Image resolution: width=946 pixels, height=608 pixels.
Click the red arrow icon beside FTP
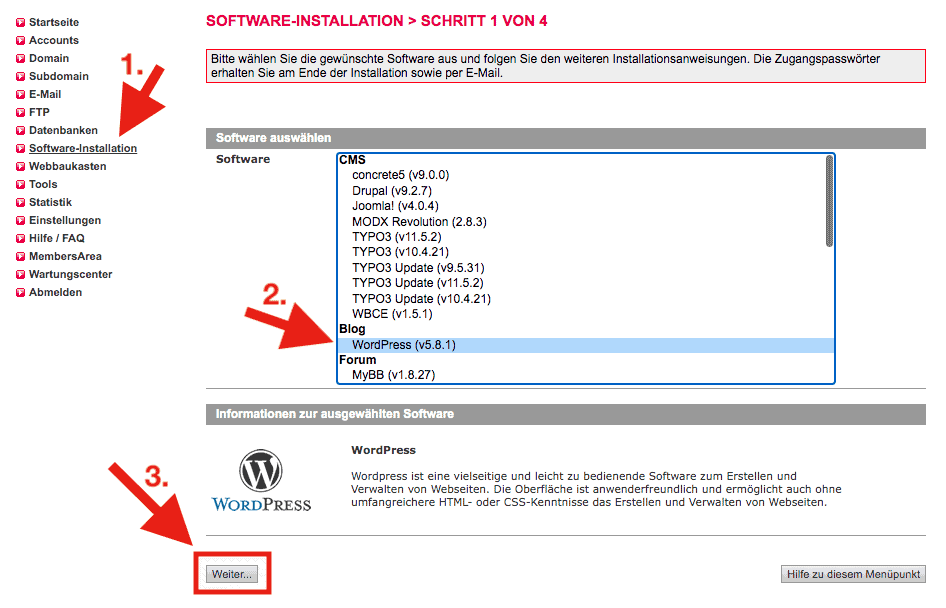(x=21, y=113)
